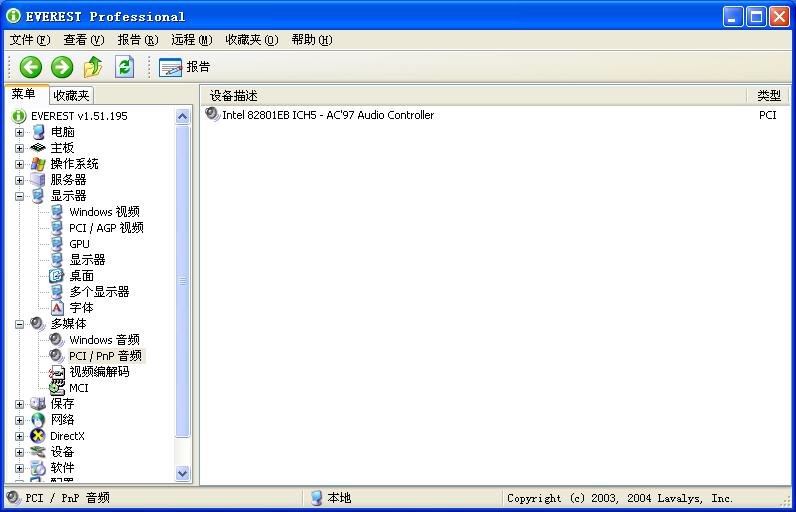
Task: Expand the 电脑 tree node
Action: 19,132
